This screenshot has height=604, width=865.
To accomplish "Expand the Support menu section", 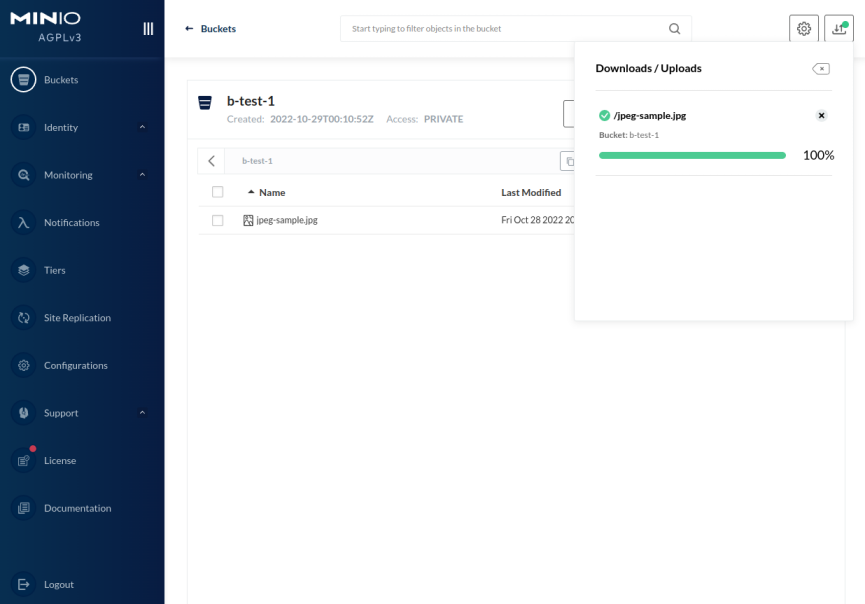I will (141, 413).
